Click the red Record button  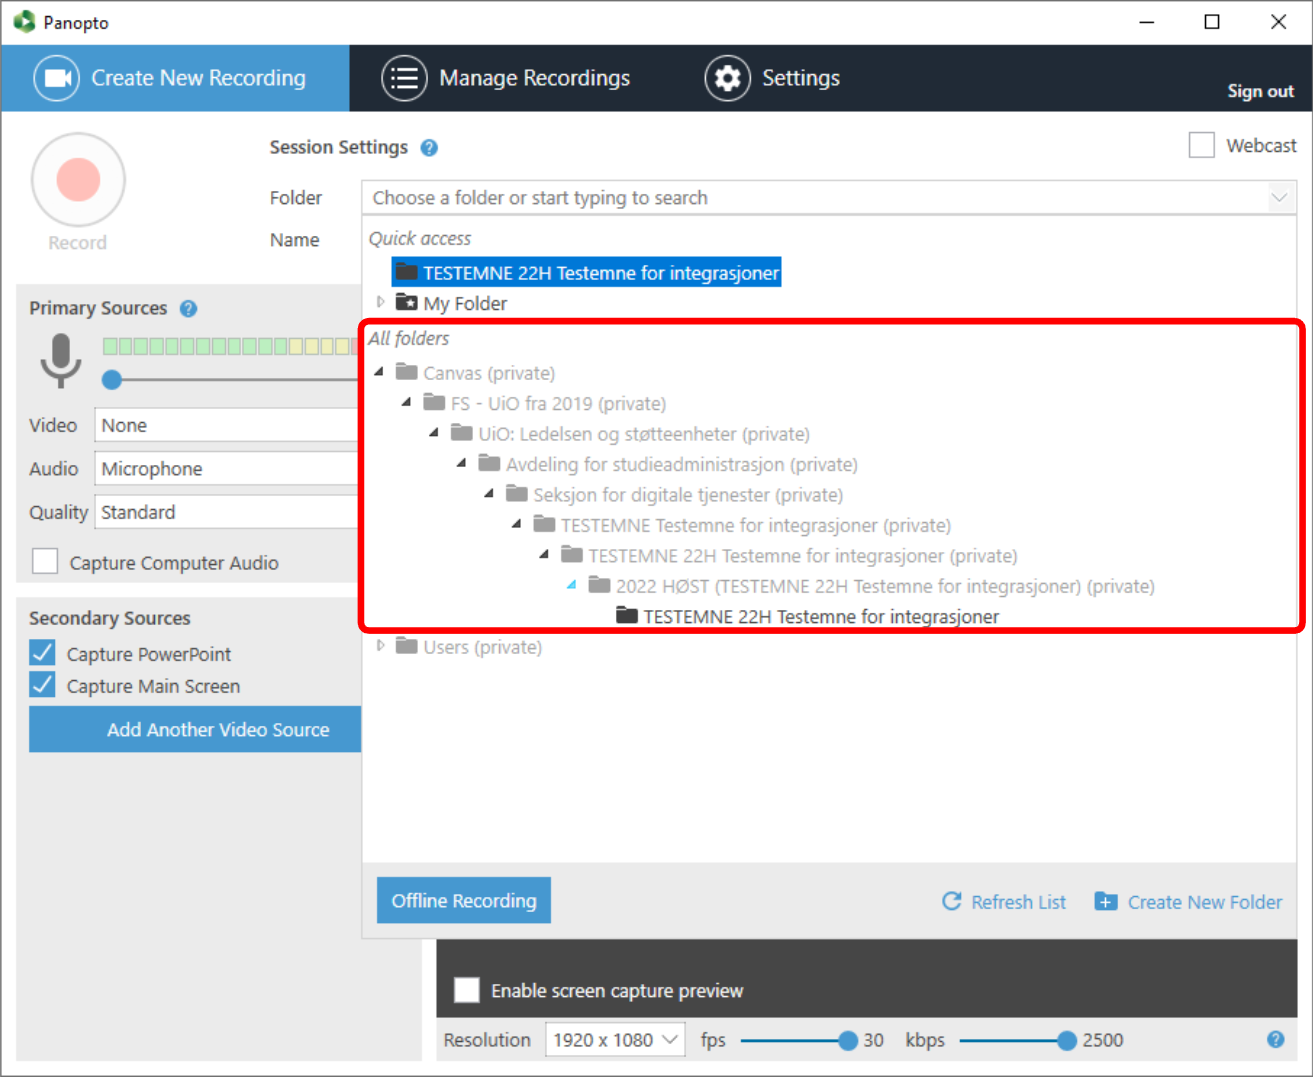click(x=78, y=180)
